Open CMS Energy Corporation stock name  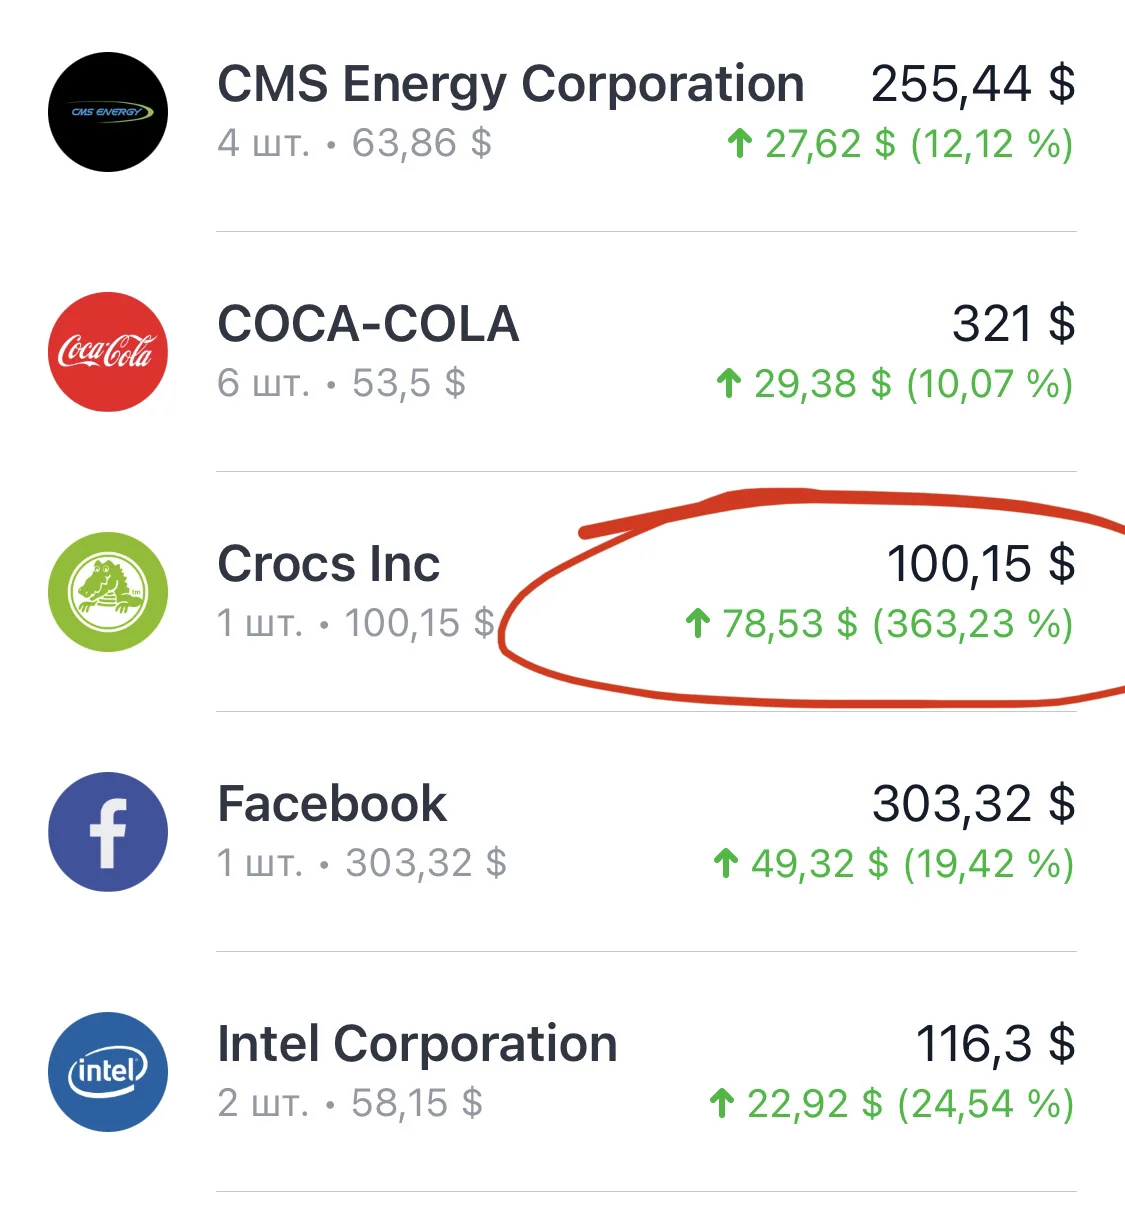[511, 85]
